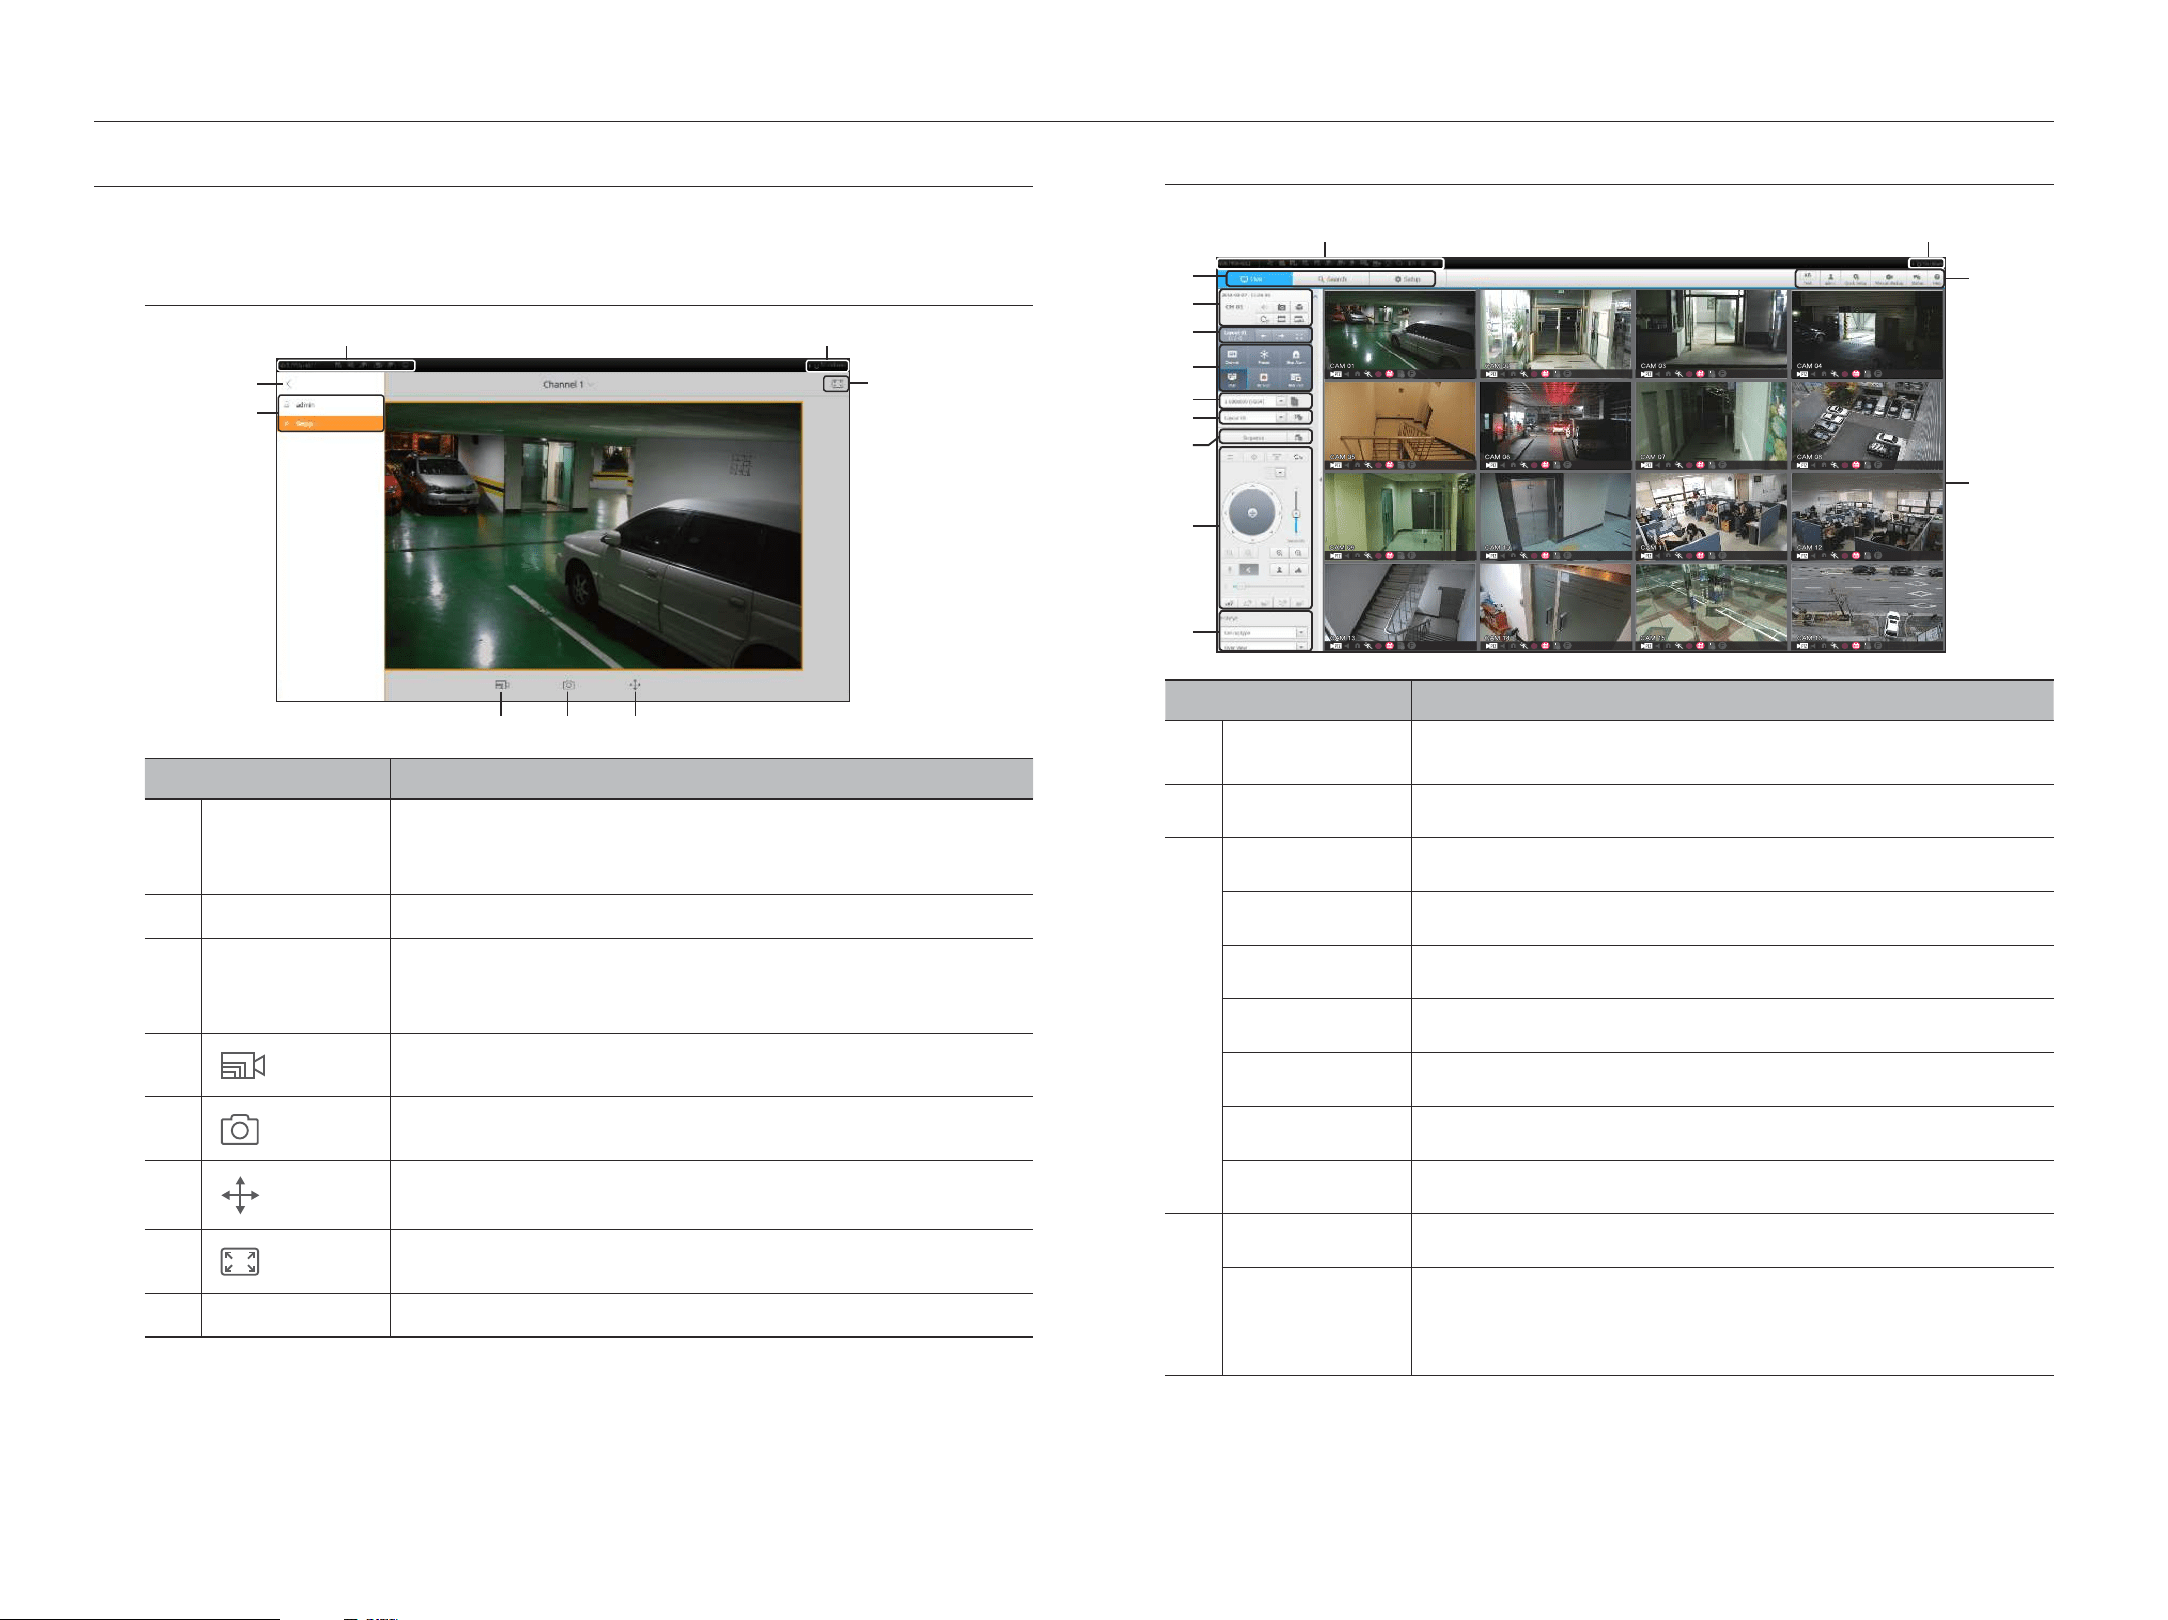
Task: Click the printer icon in the CM 01 panel
Action: (x=1299, y=307)
